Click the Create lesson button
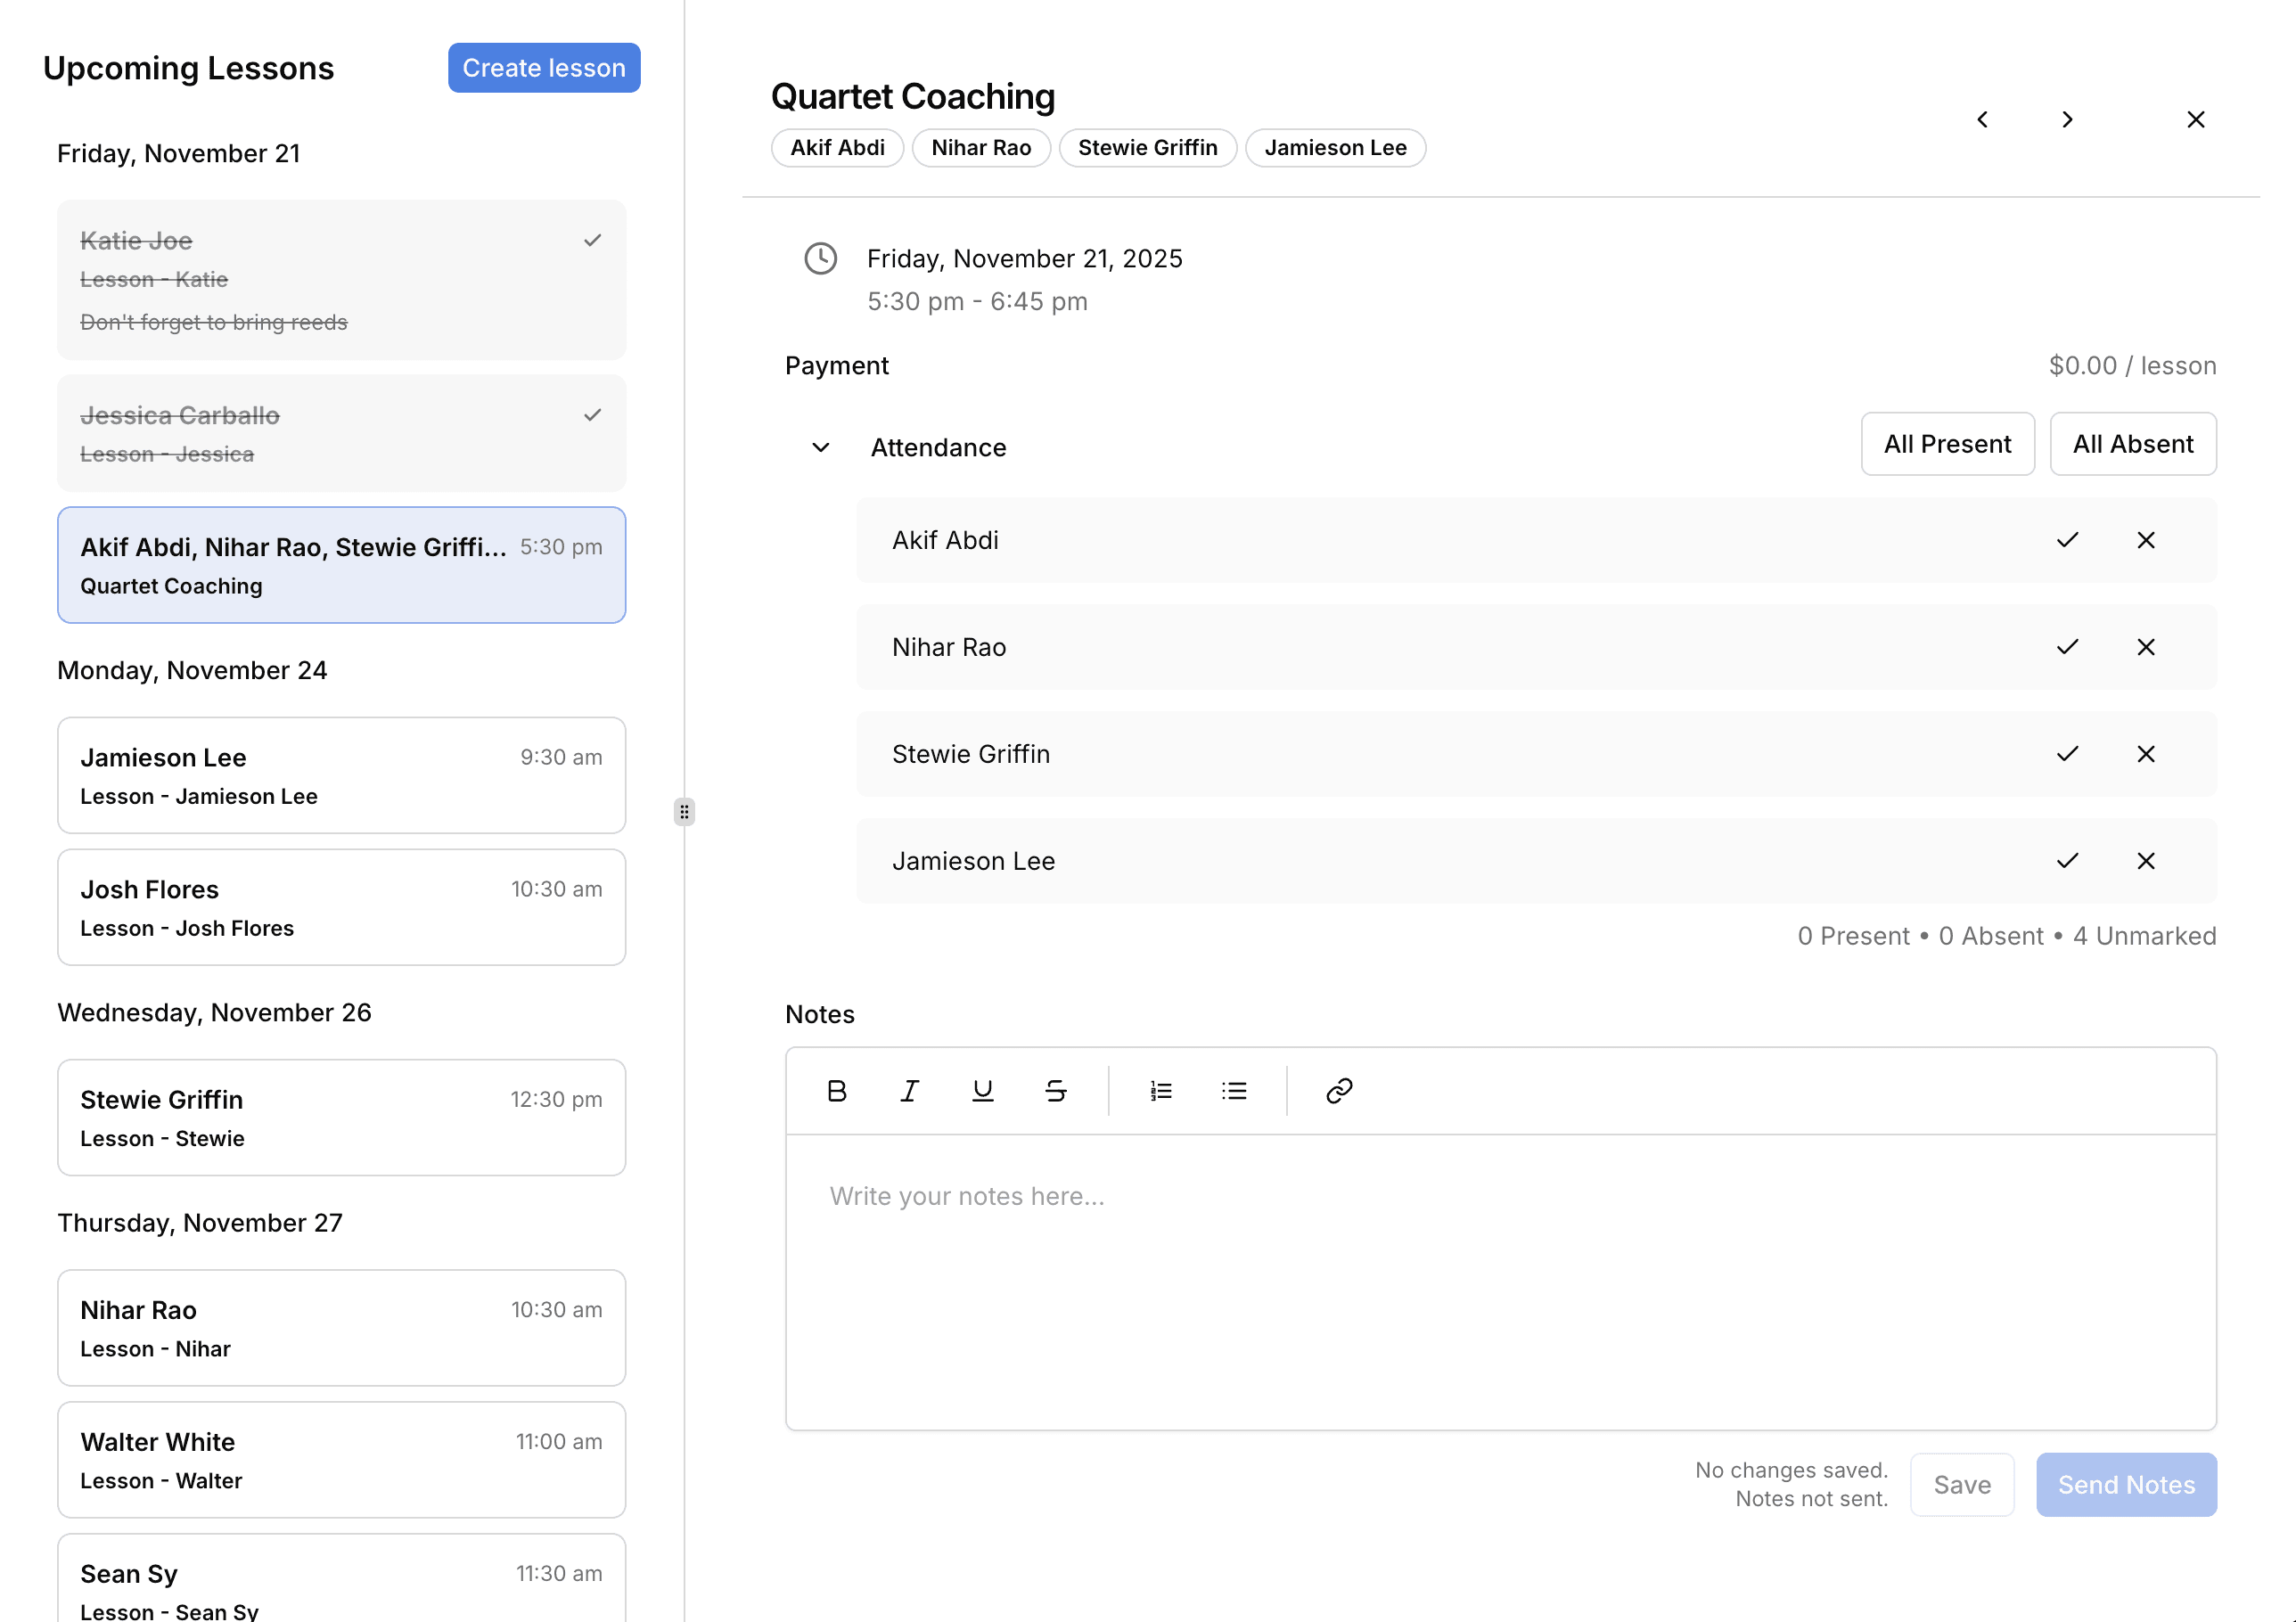The image size is (2296, 1622). (543, 68)
